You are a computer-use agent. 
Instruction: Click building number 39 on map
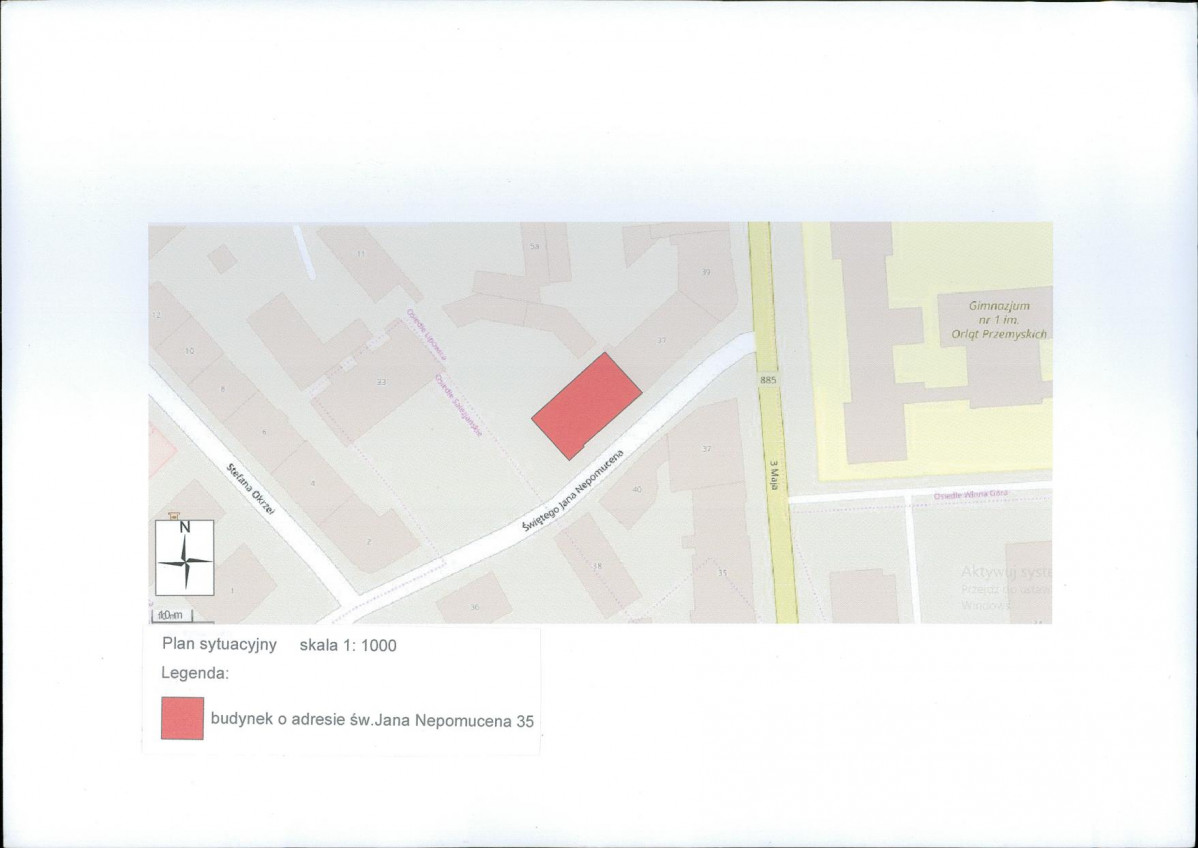click(705, 271)
